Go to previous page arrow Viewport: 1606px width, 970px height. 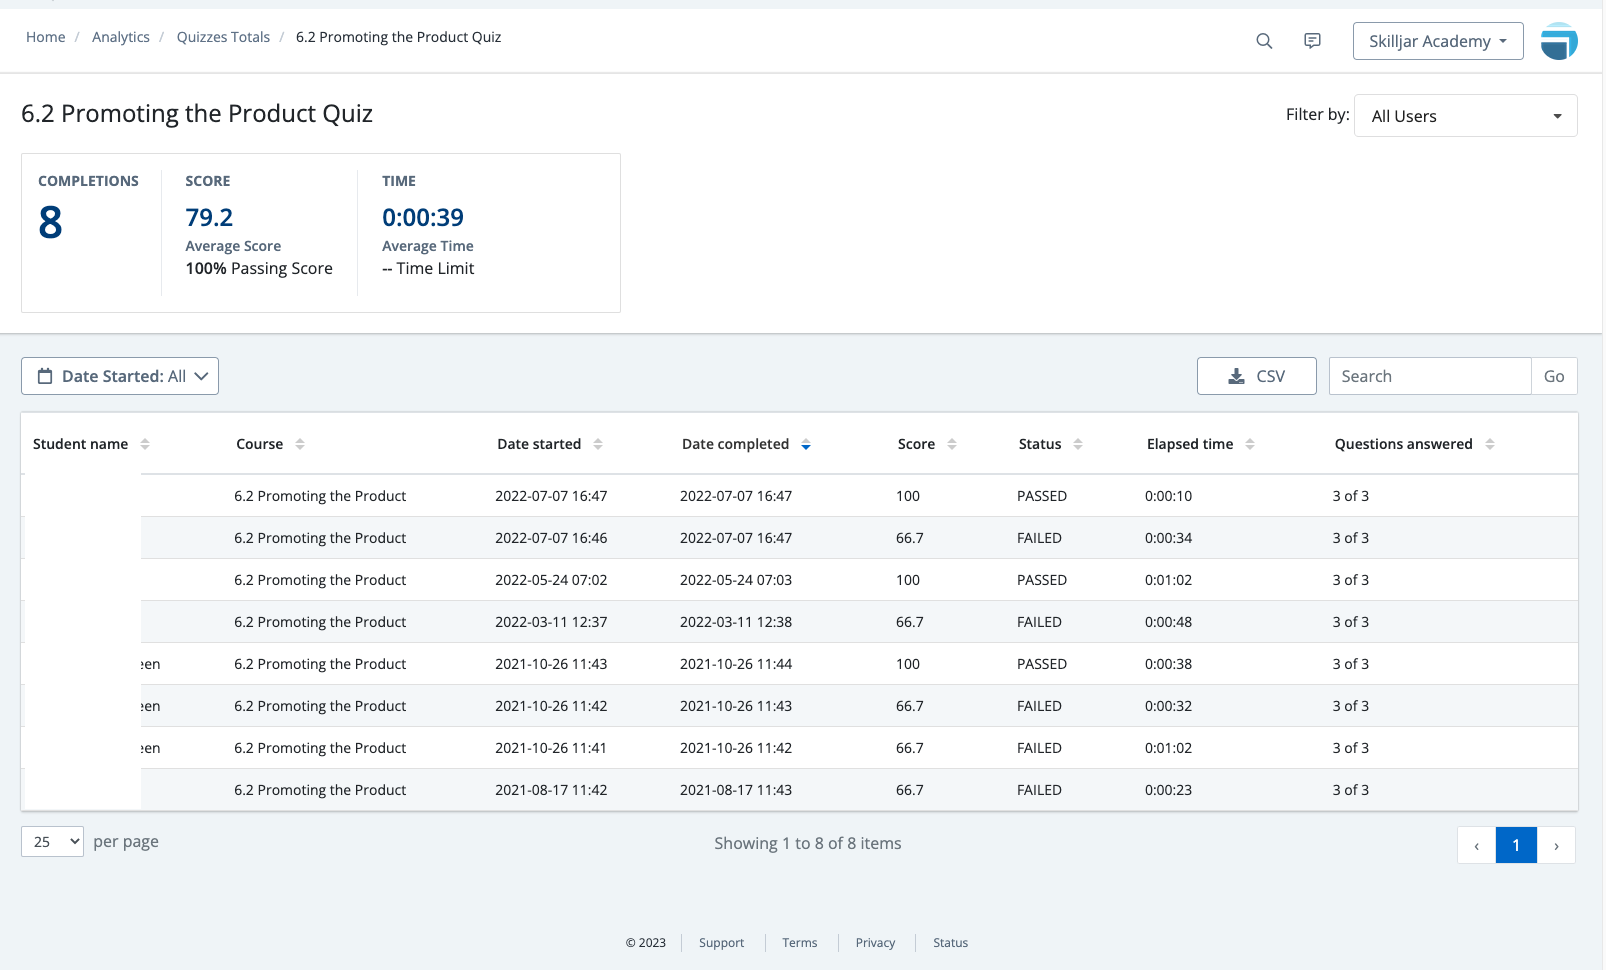(1476, 845)
